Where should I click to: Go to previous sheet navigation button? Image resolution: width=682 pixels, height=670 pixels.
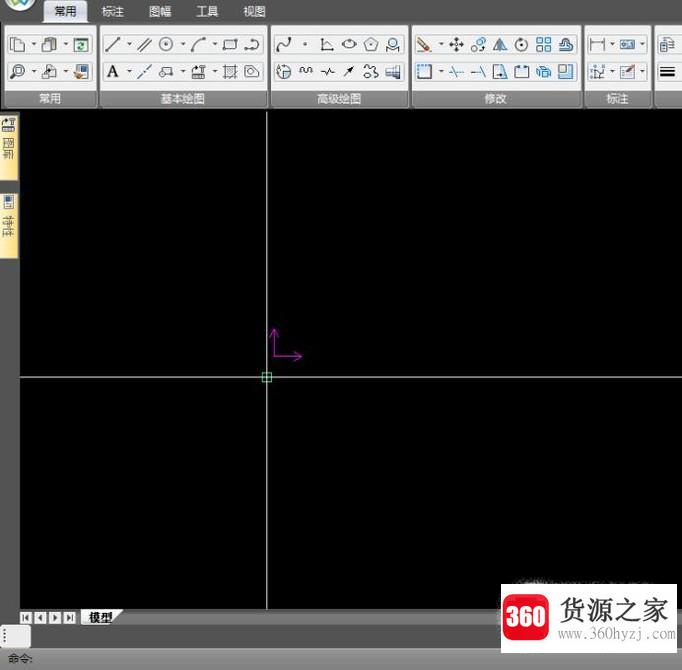(40, 618)
